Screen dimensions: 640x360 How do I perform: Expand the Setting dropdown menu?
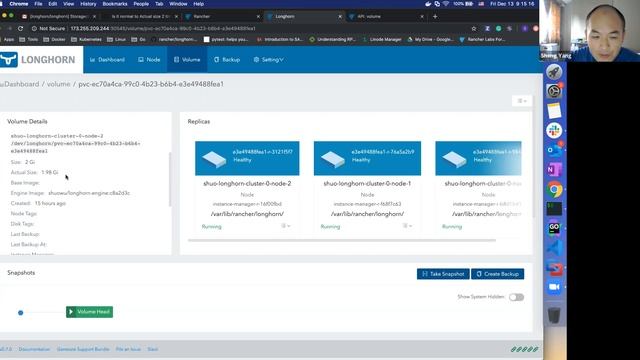[x=268, y=60]
